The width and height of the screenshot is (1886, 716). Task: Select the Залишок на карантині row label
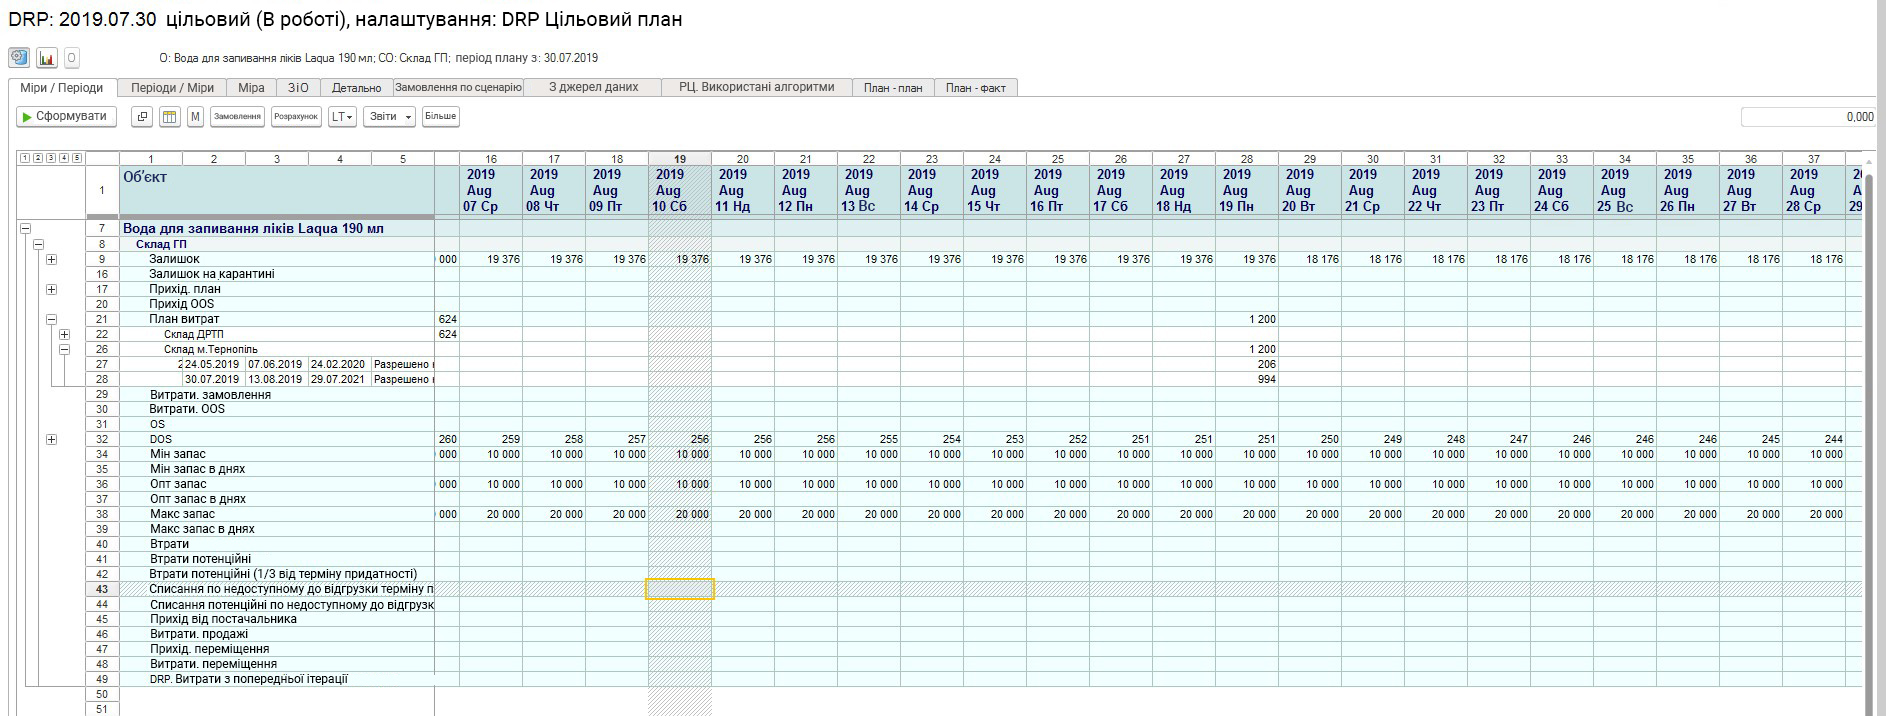[212, 274]
